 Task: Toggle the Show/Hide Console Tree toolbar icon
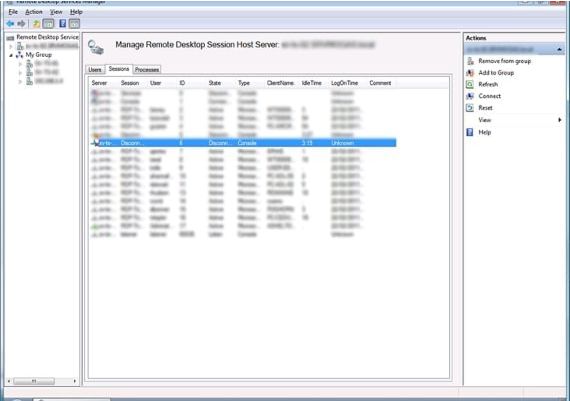48,24
